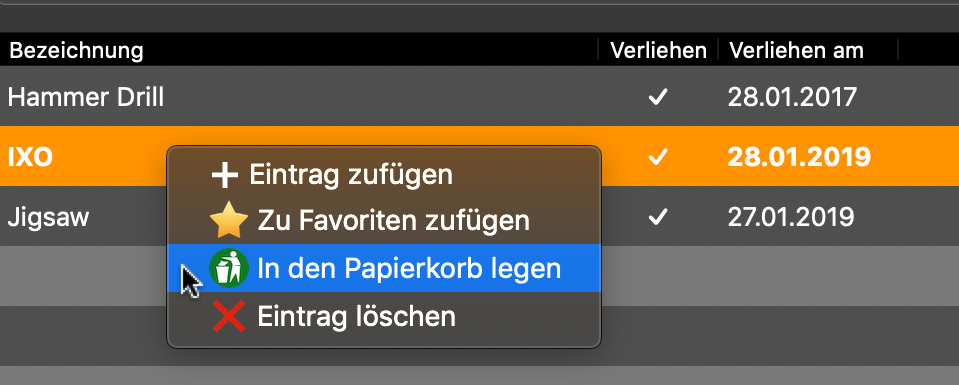Toggle Verliehen checkmark for Hammer Drill
The width and height of the screenshot is (959, 385).
pos(657,97)
